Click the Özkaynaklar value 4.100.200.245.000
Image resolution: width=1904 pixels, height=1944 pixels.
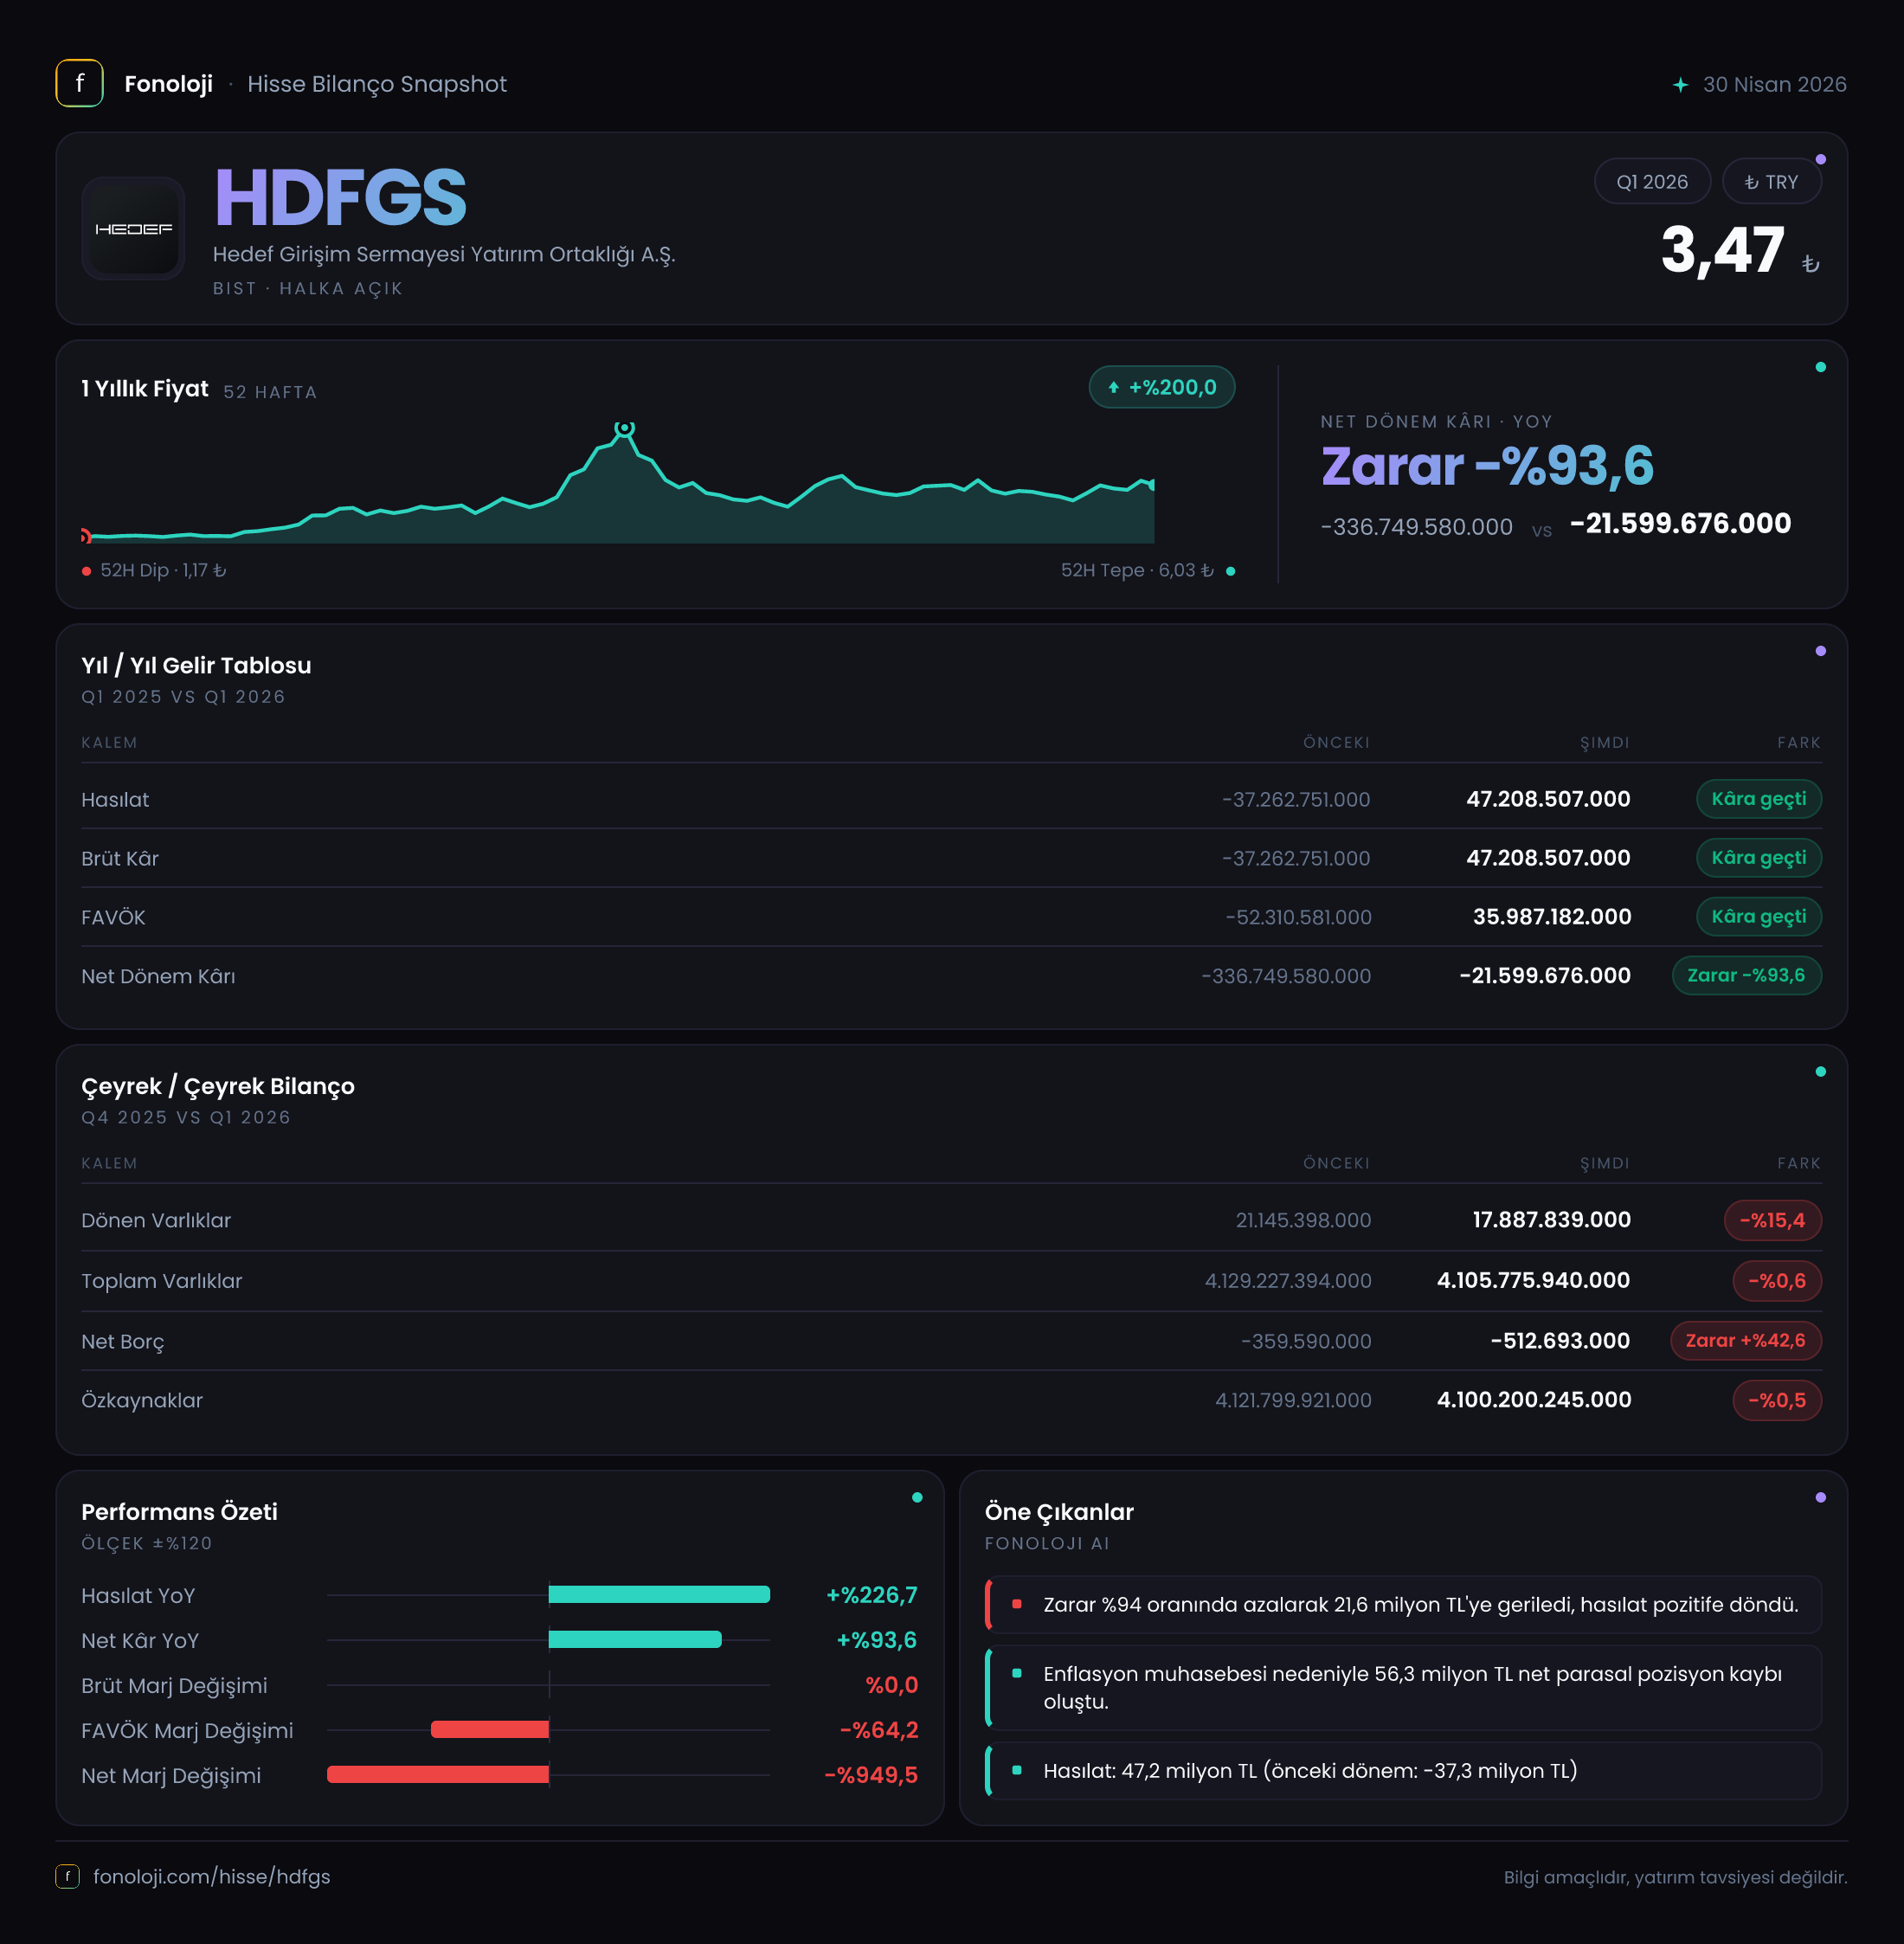point(1534,1400)
